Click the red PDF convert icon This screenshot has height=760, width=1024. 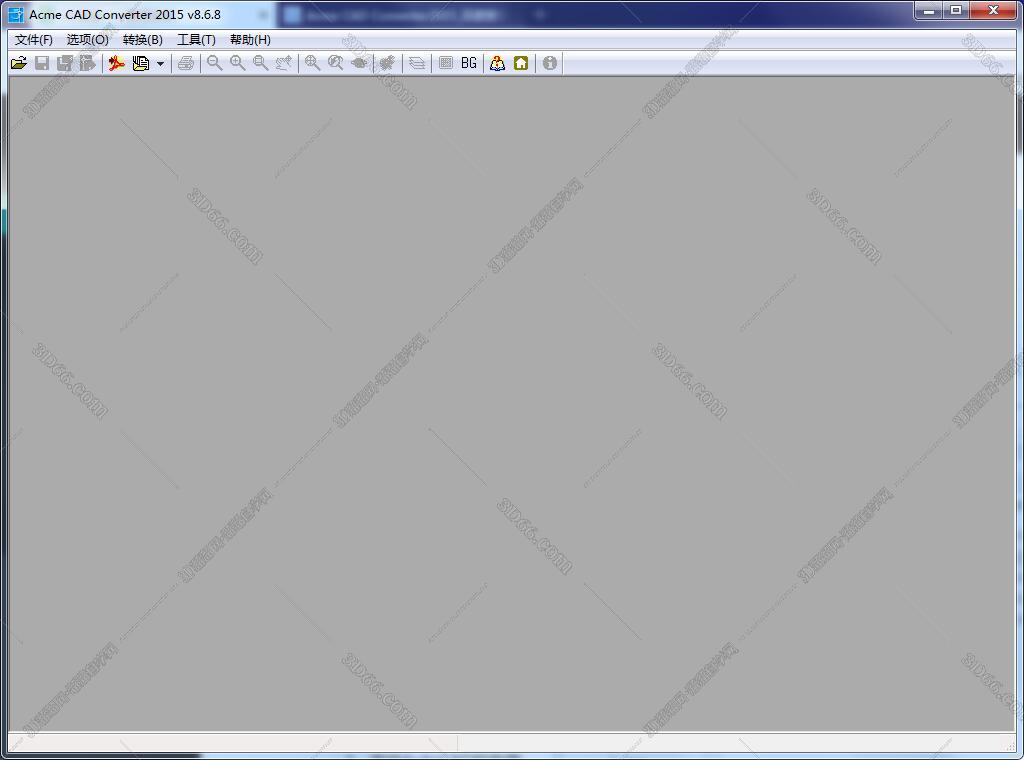click(x=117, y=63)
